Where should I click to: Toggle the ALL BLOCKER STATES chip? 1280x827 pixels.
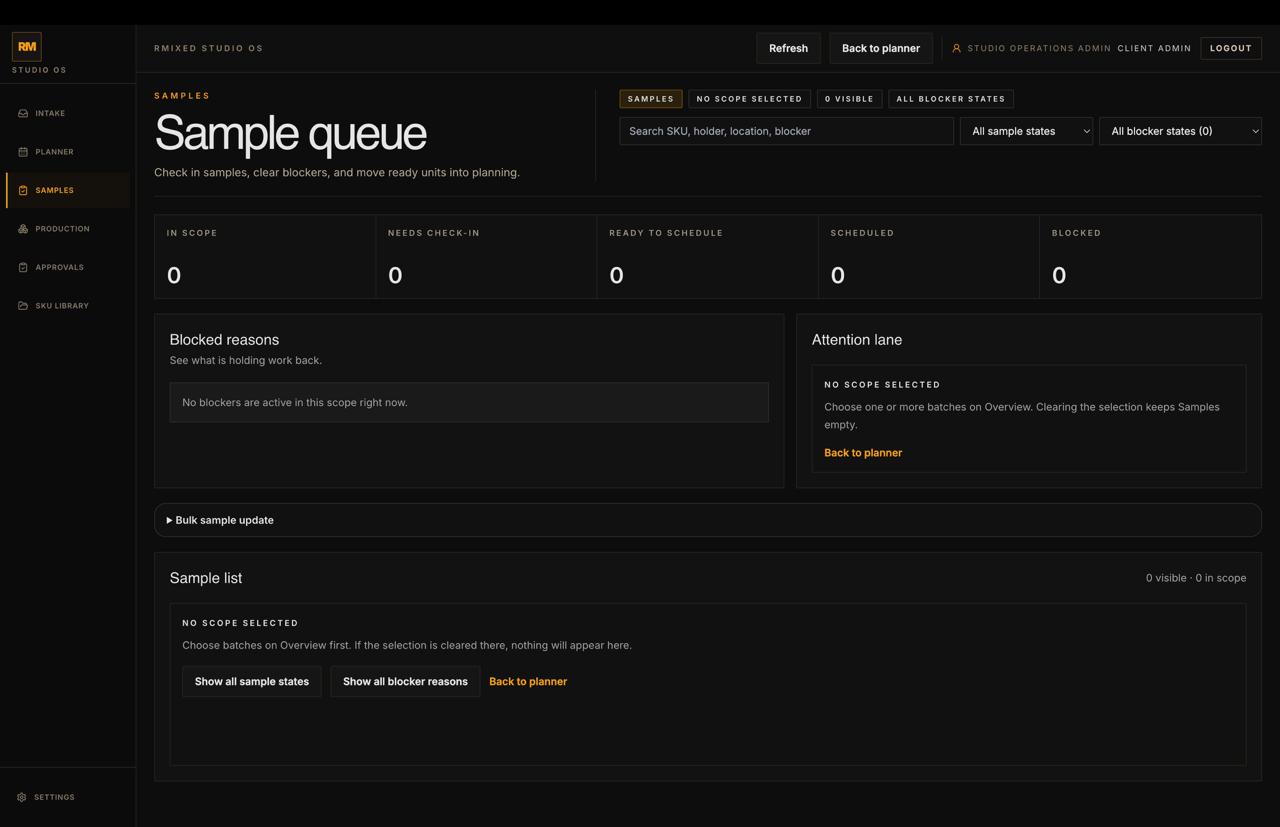tap(950, 98)
